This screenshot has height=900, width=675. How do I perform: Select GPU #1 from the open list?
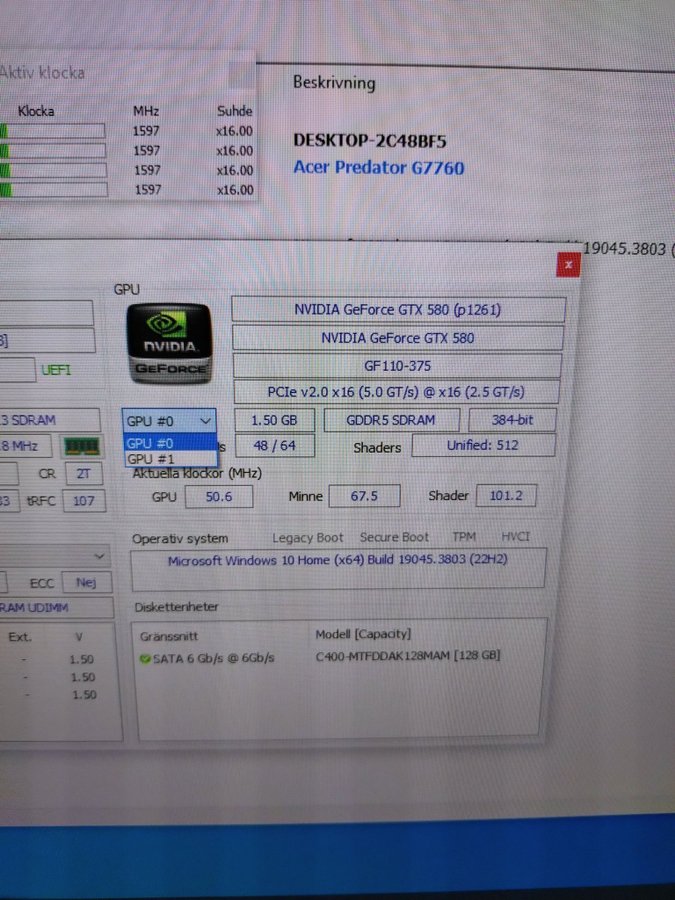(x=150, y=459)
